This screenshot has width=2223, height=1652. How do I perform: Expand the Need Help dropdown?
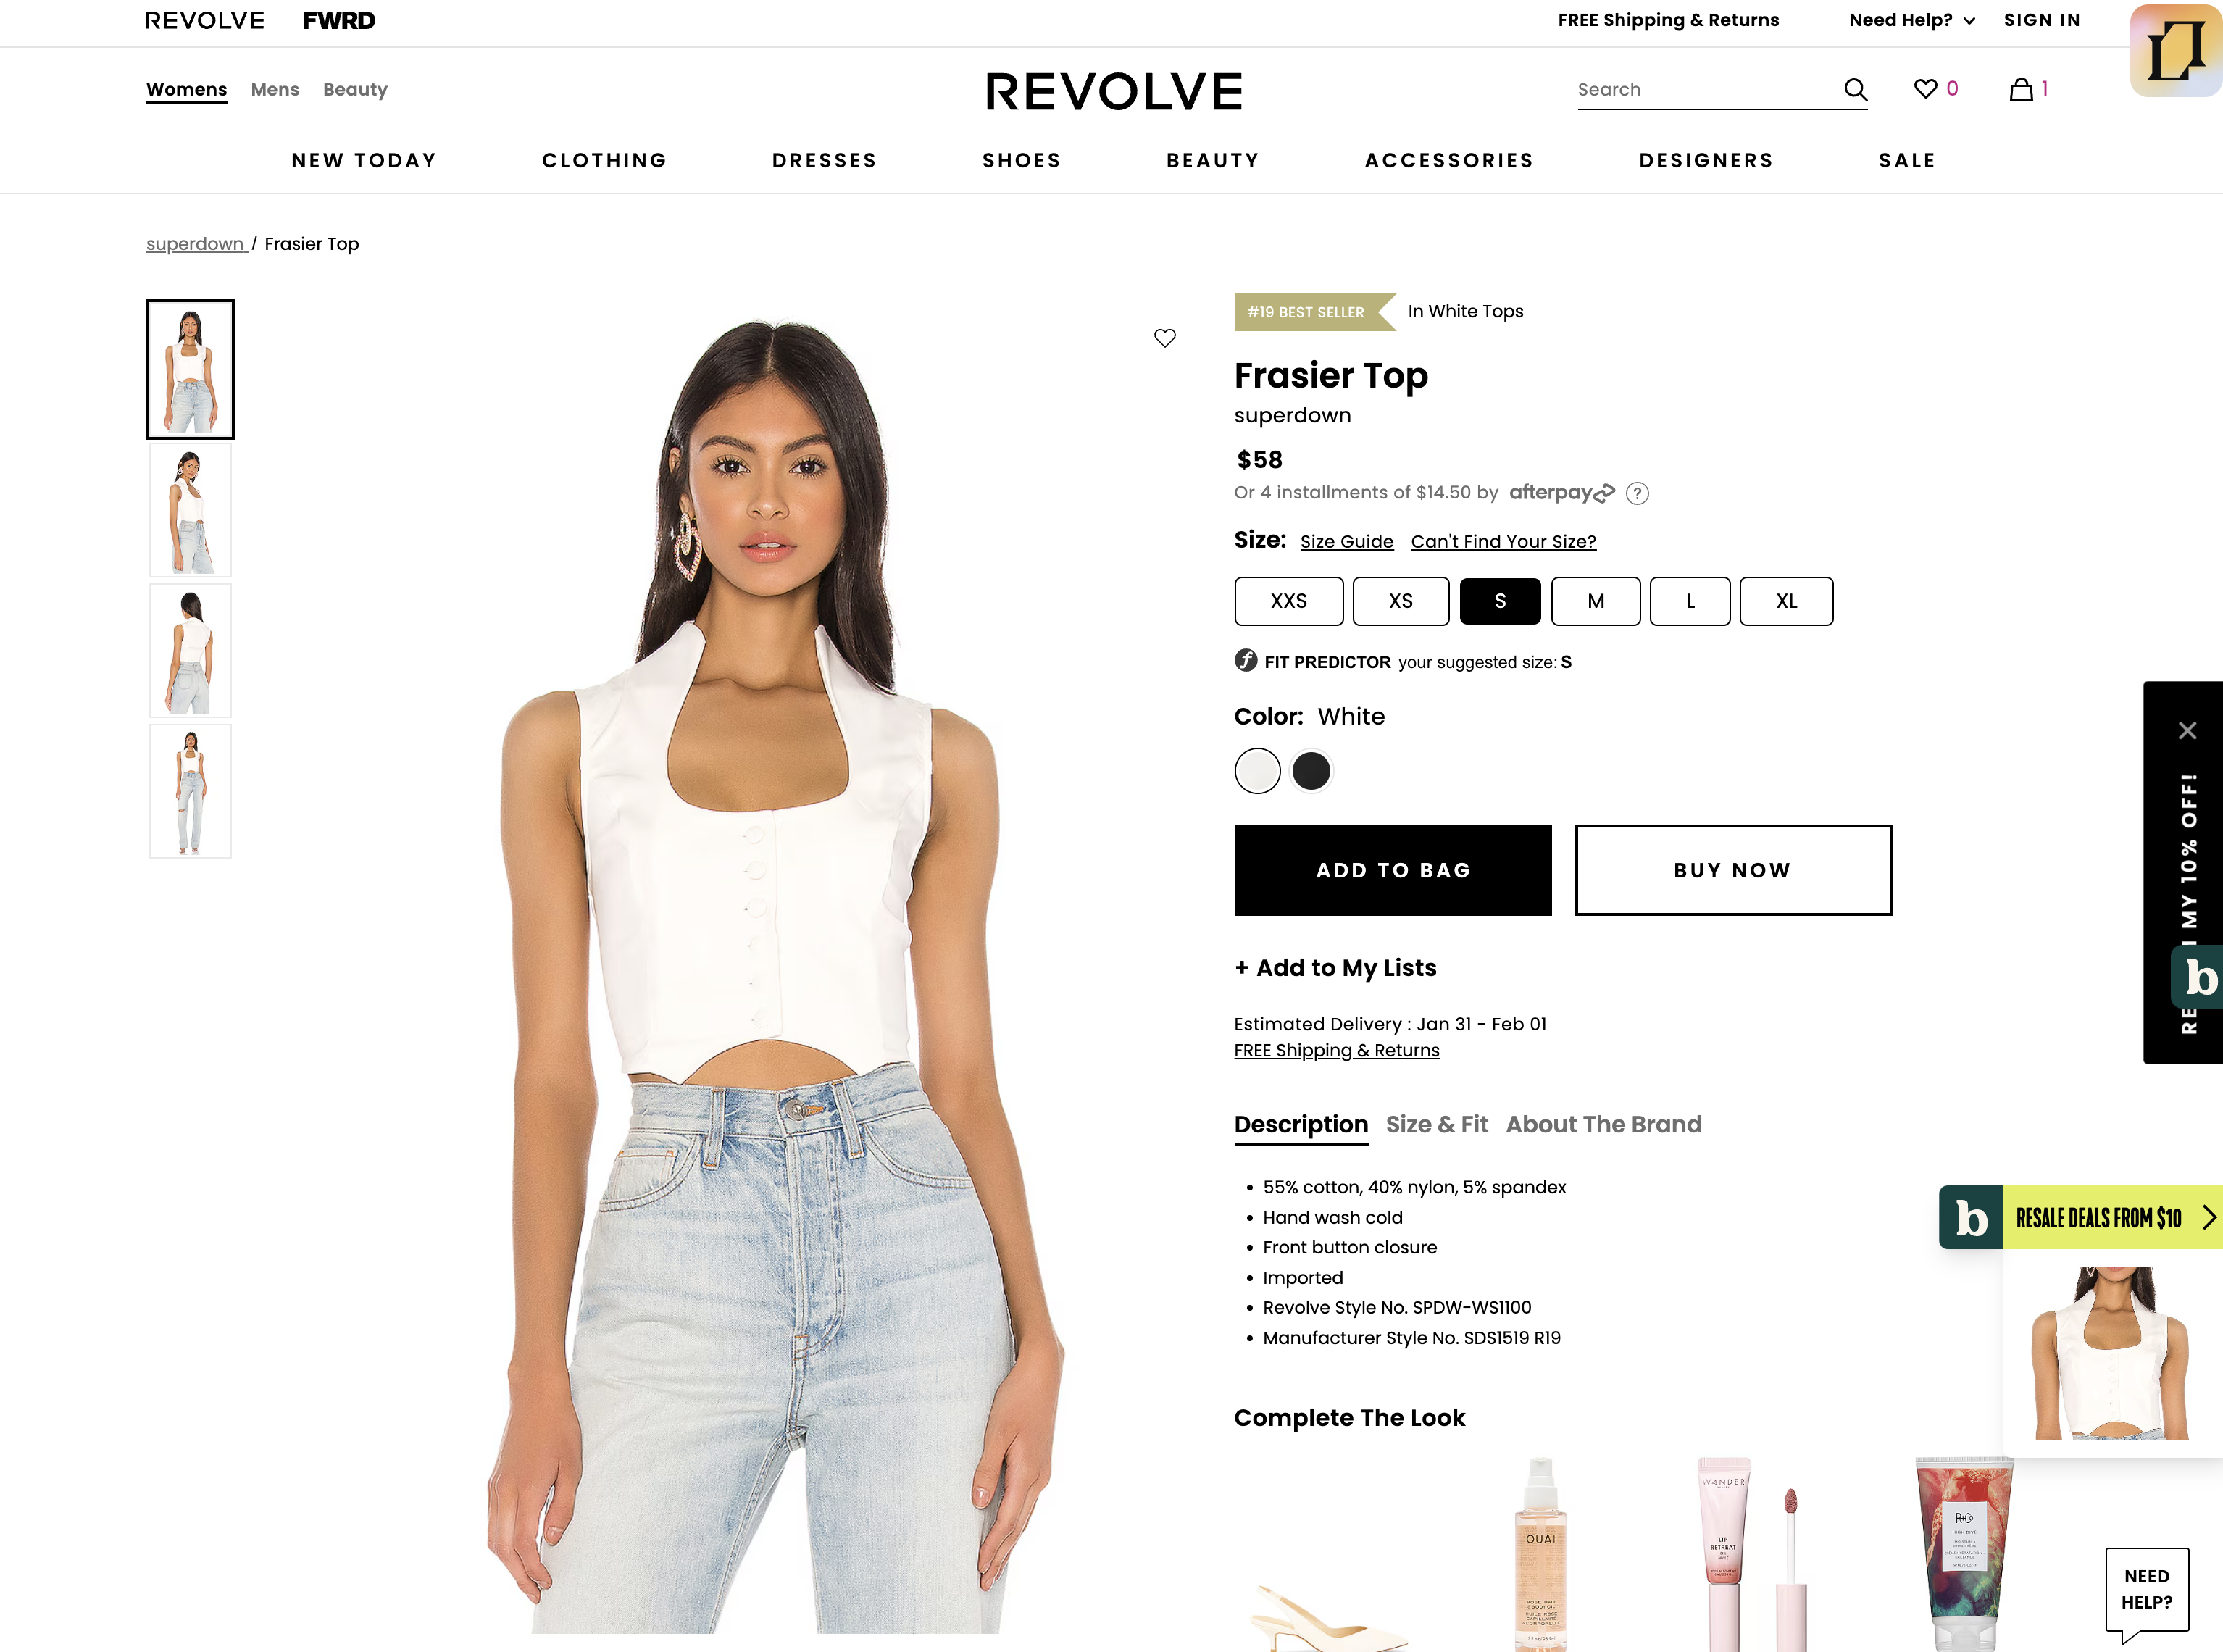tap(1911, 20)
